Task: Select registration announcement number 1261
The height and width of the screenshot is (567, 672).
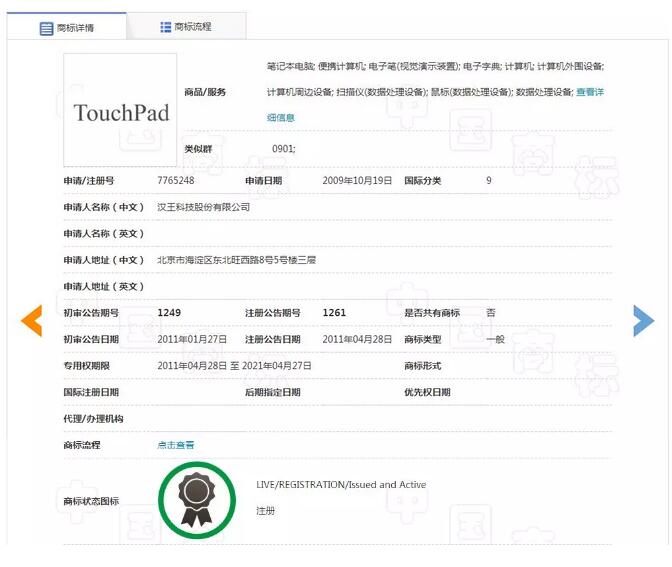Action: pos(334,313)
